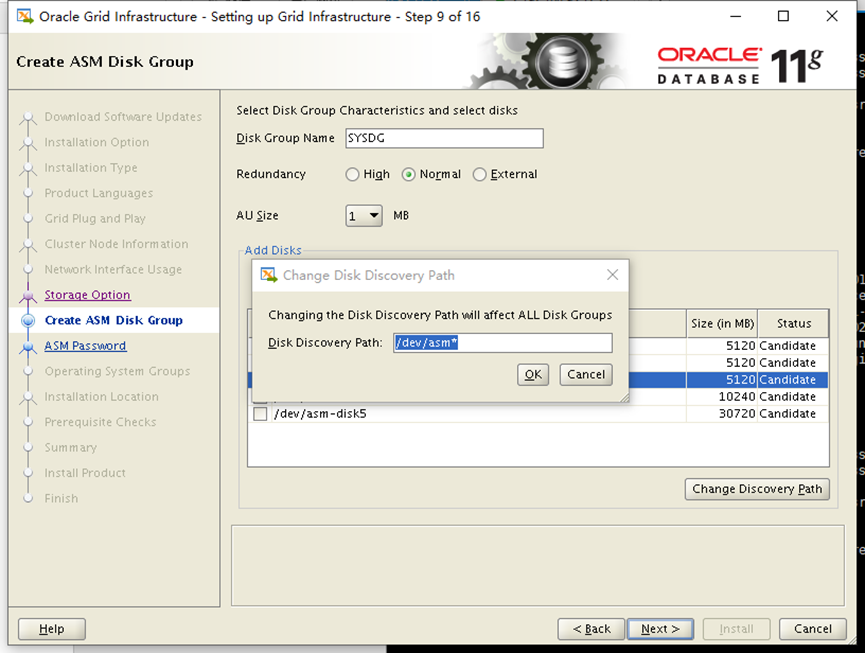
Task: Click the Prerequisite Checks step
Action: [x=100, y=422]
